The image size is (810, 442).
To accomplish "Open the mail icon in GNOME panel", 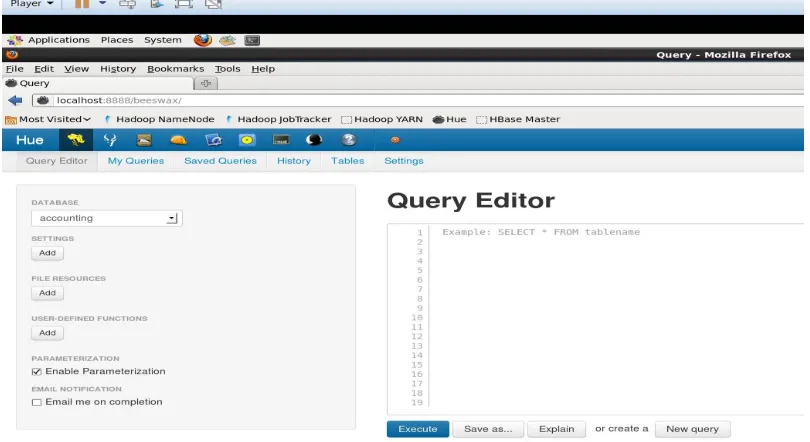I will click(x=227, y=40).
